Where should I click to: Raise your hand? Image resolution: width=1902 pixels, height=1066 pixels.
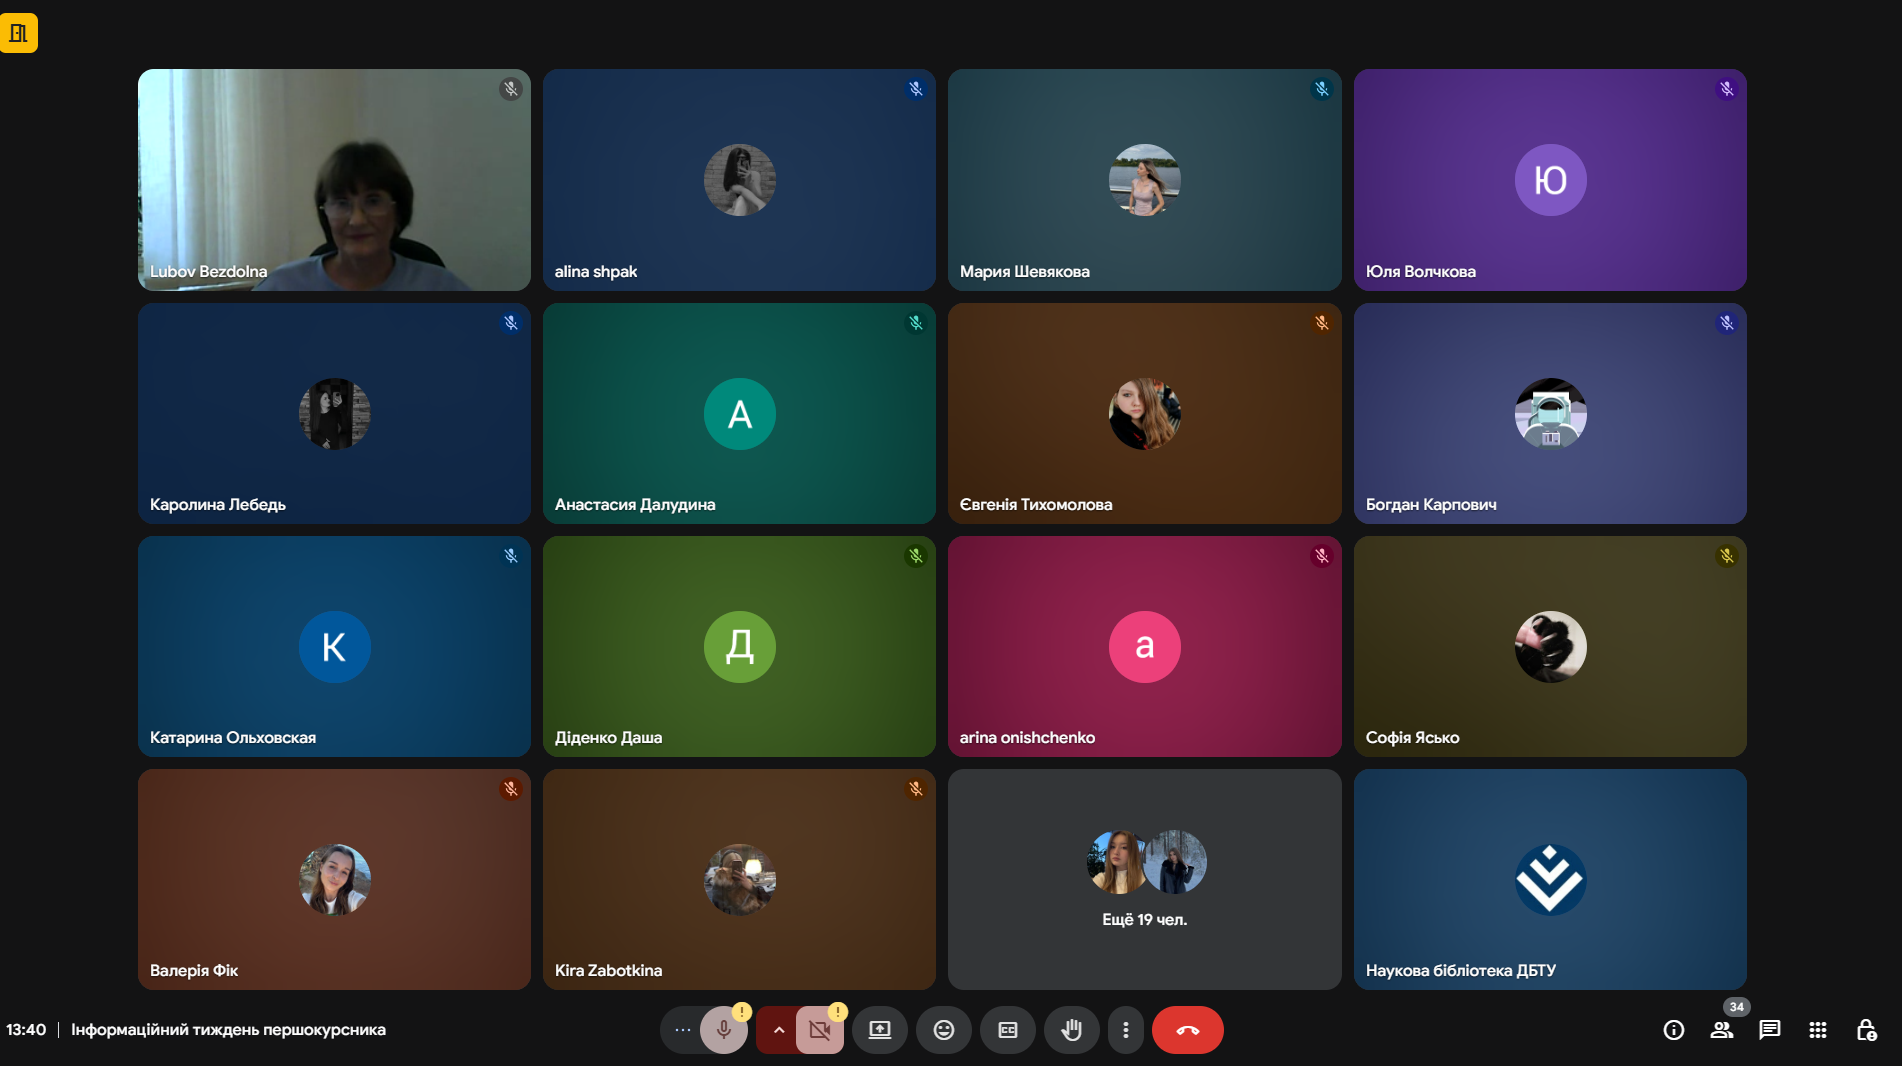[x=1071, y=1030]
